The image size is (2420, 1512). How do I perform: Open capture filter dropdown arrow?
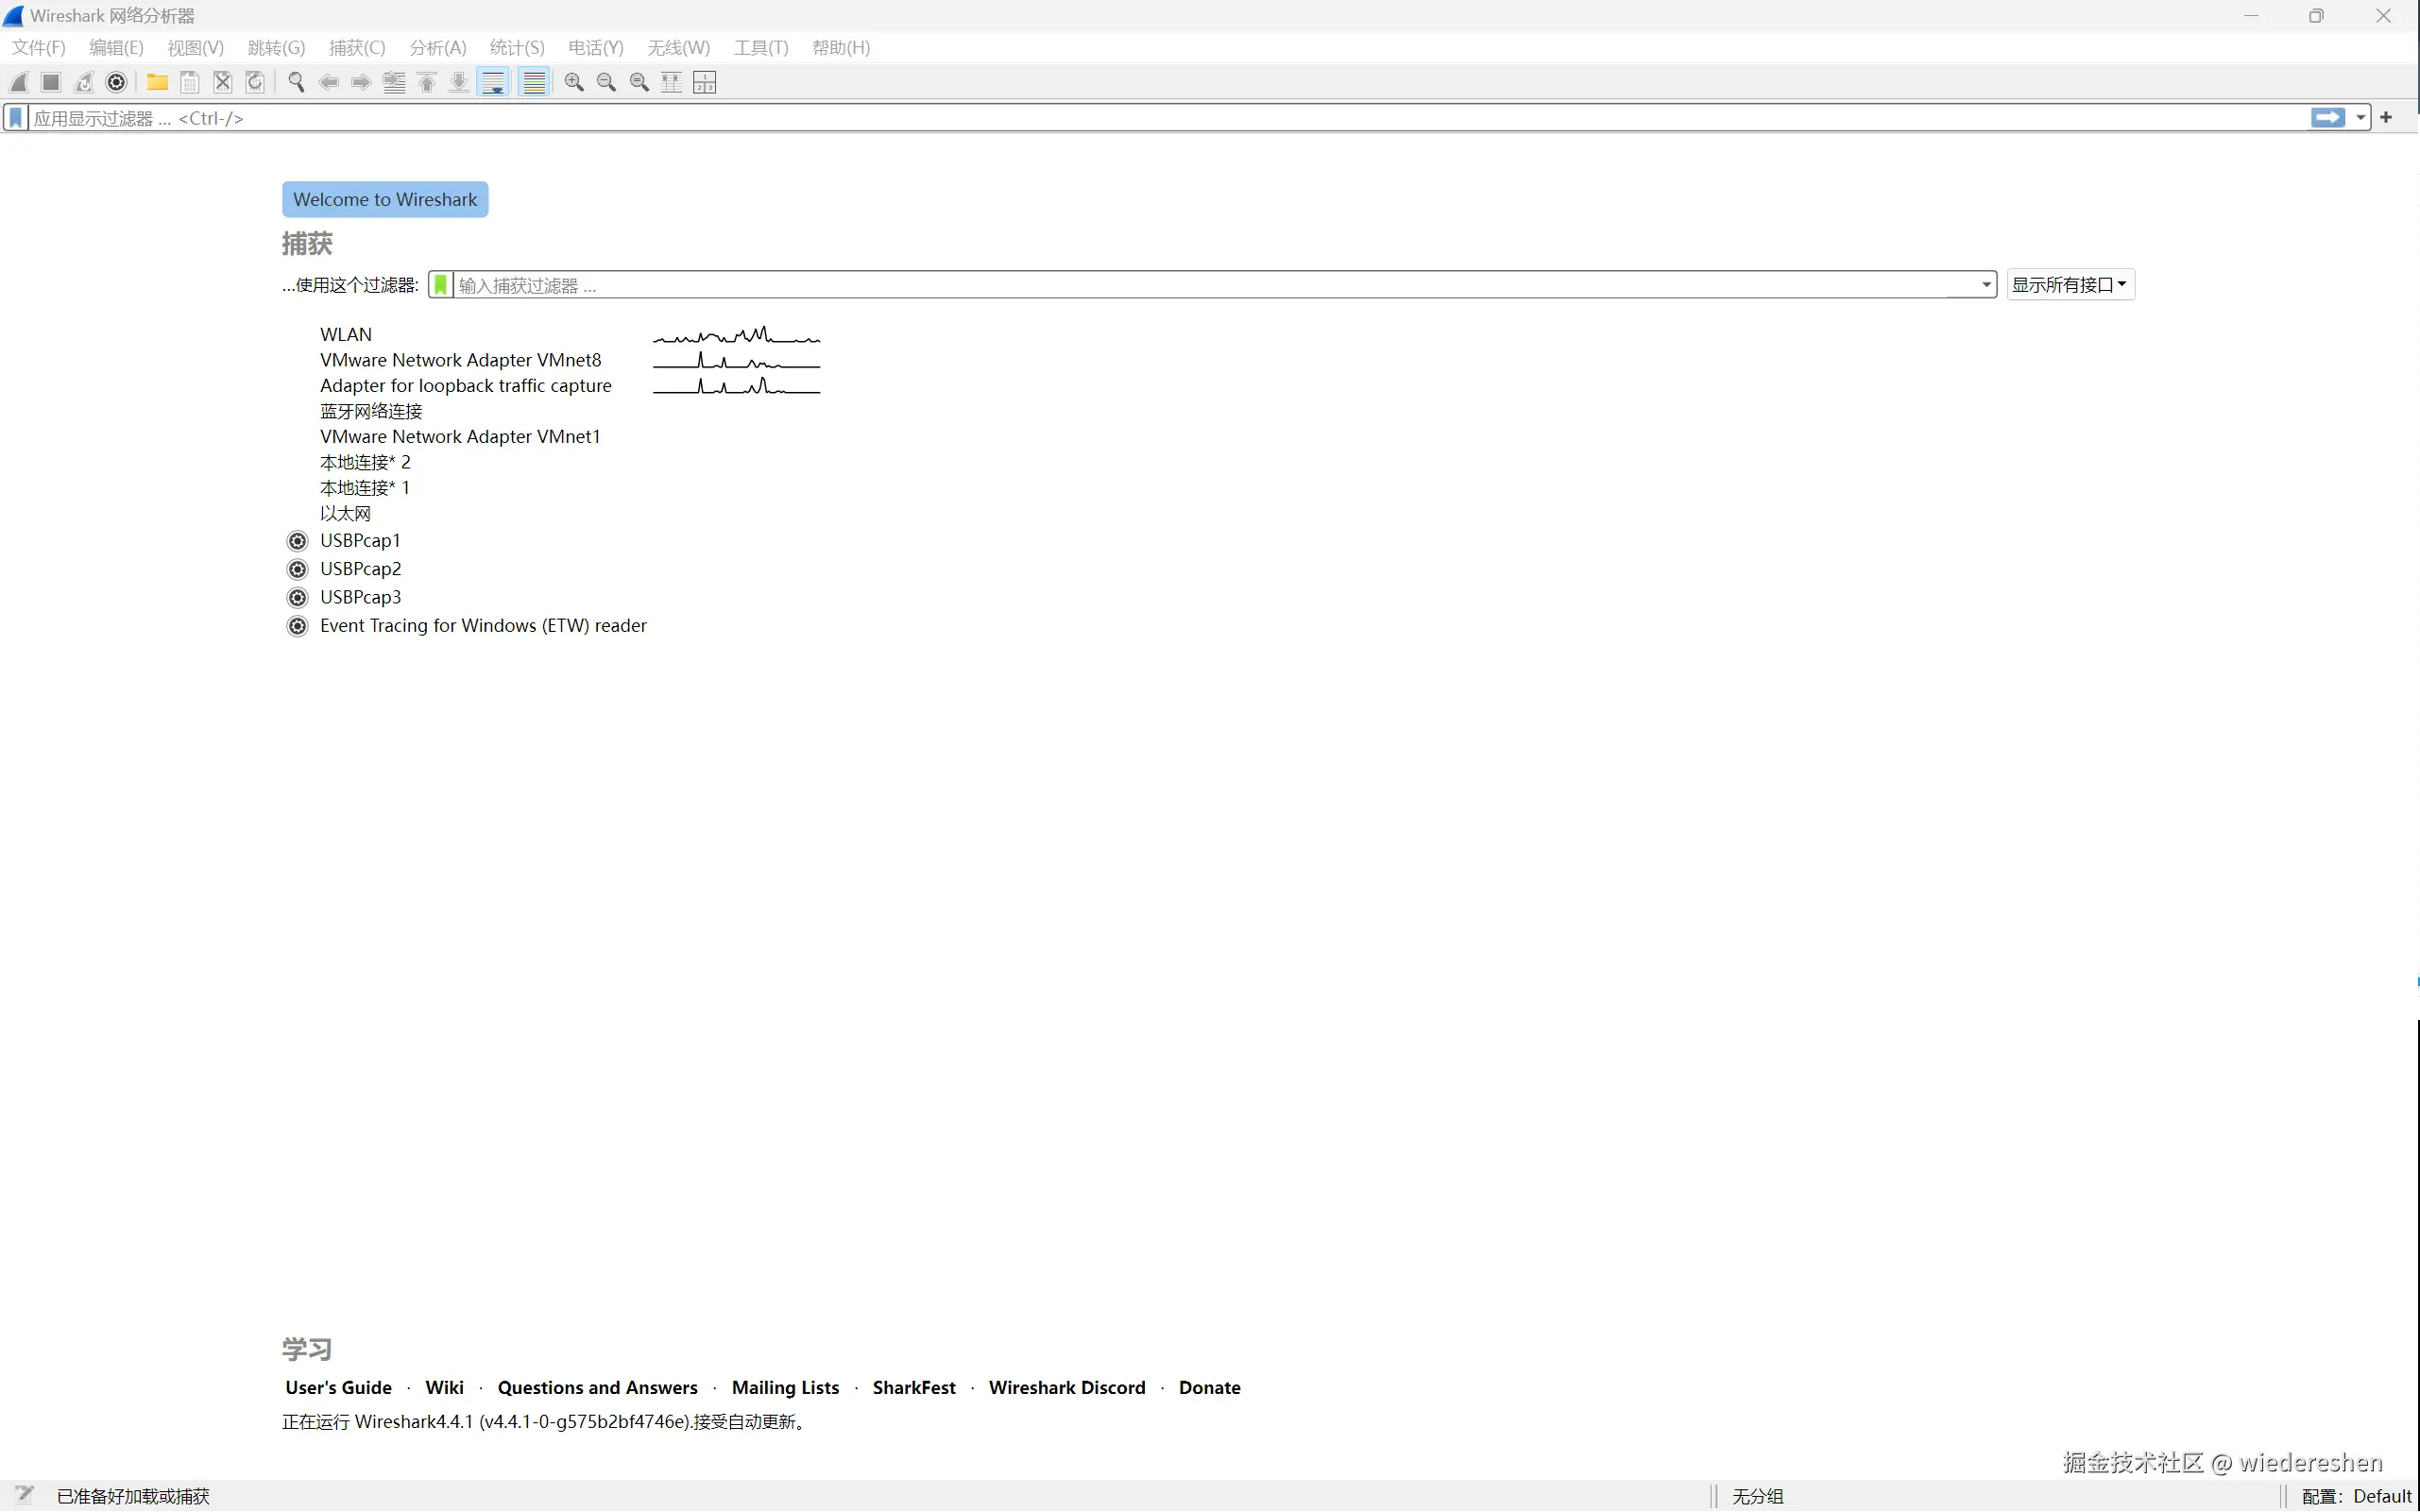pyautogui.click(x=1986, y=285)
